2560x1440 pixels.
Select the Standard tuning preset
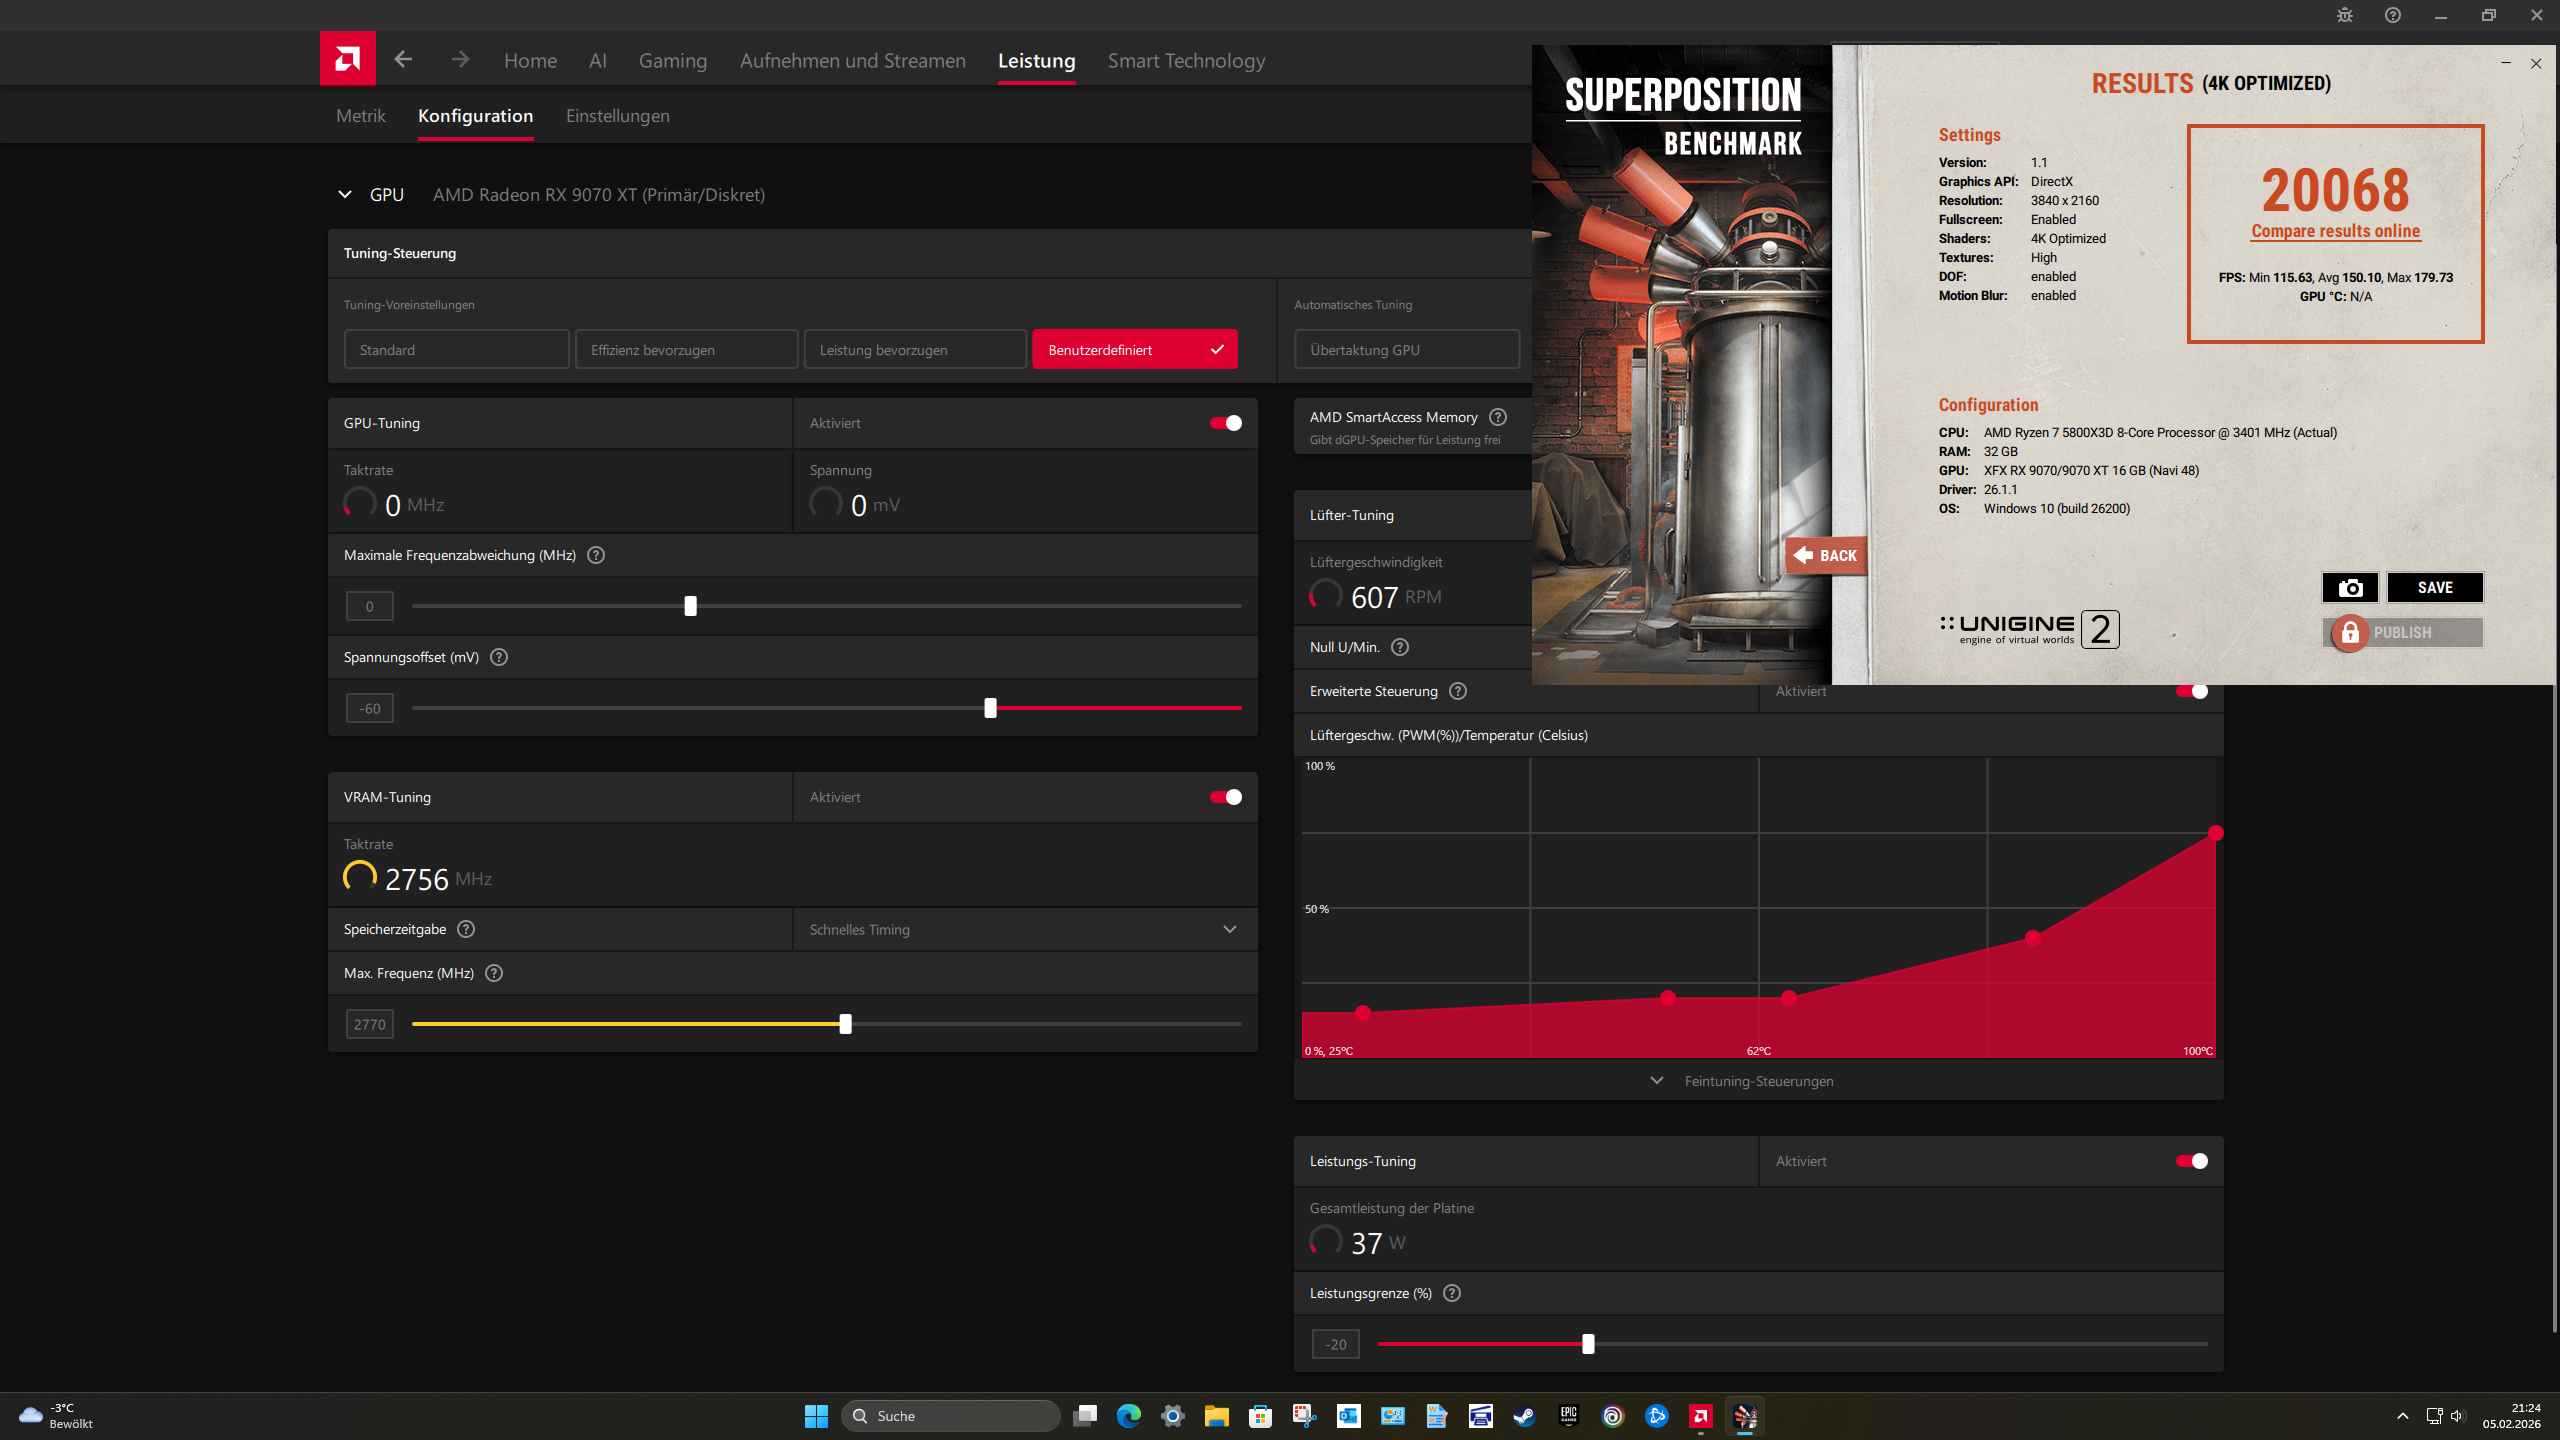click(x=456, y=350)
